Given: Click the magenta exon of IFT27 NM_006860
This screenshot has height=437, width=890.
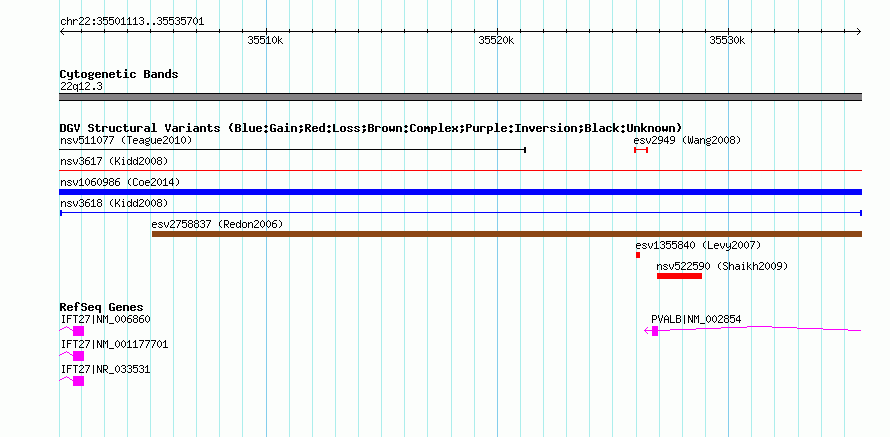Looking at the screenshot, I should coord(78,331).
